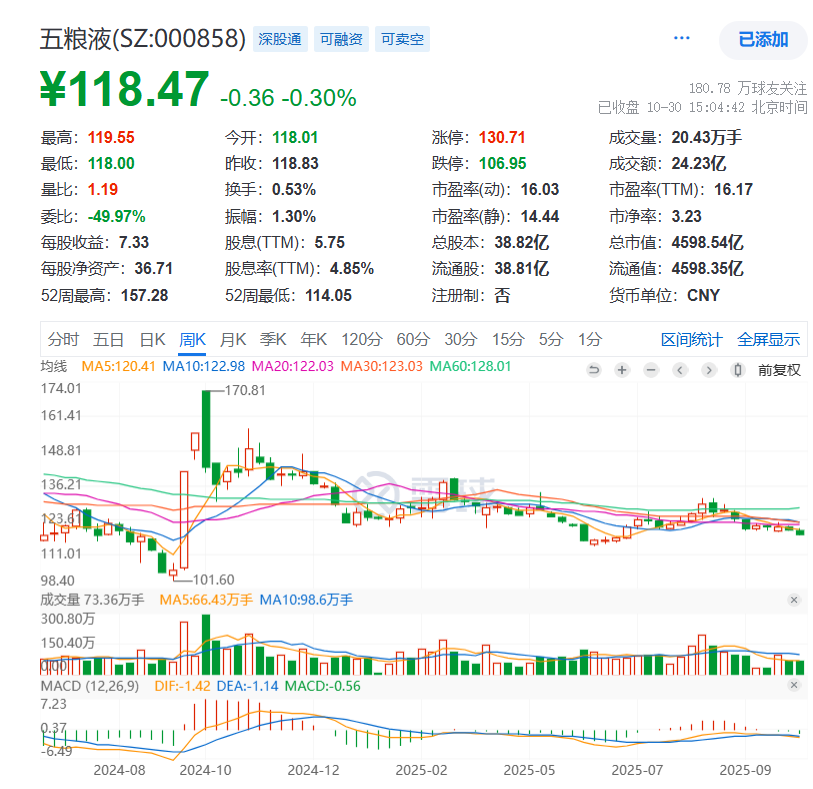Viewport: 813px width, 789px height.
Task: Zoom out the K-line chart
Action: tap(651, 370)
